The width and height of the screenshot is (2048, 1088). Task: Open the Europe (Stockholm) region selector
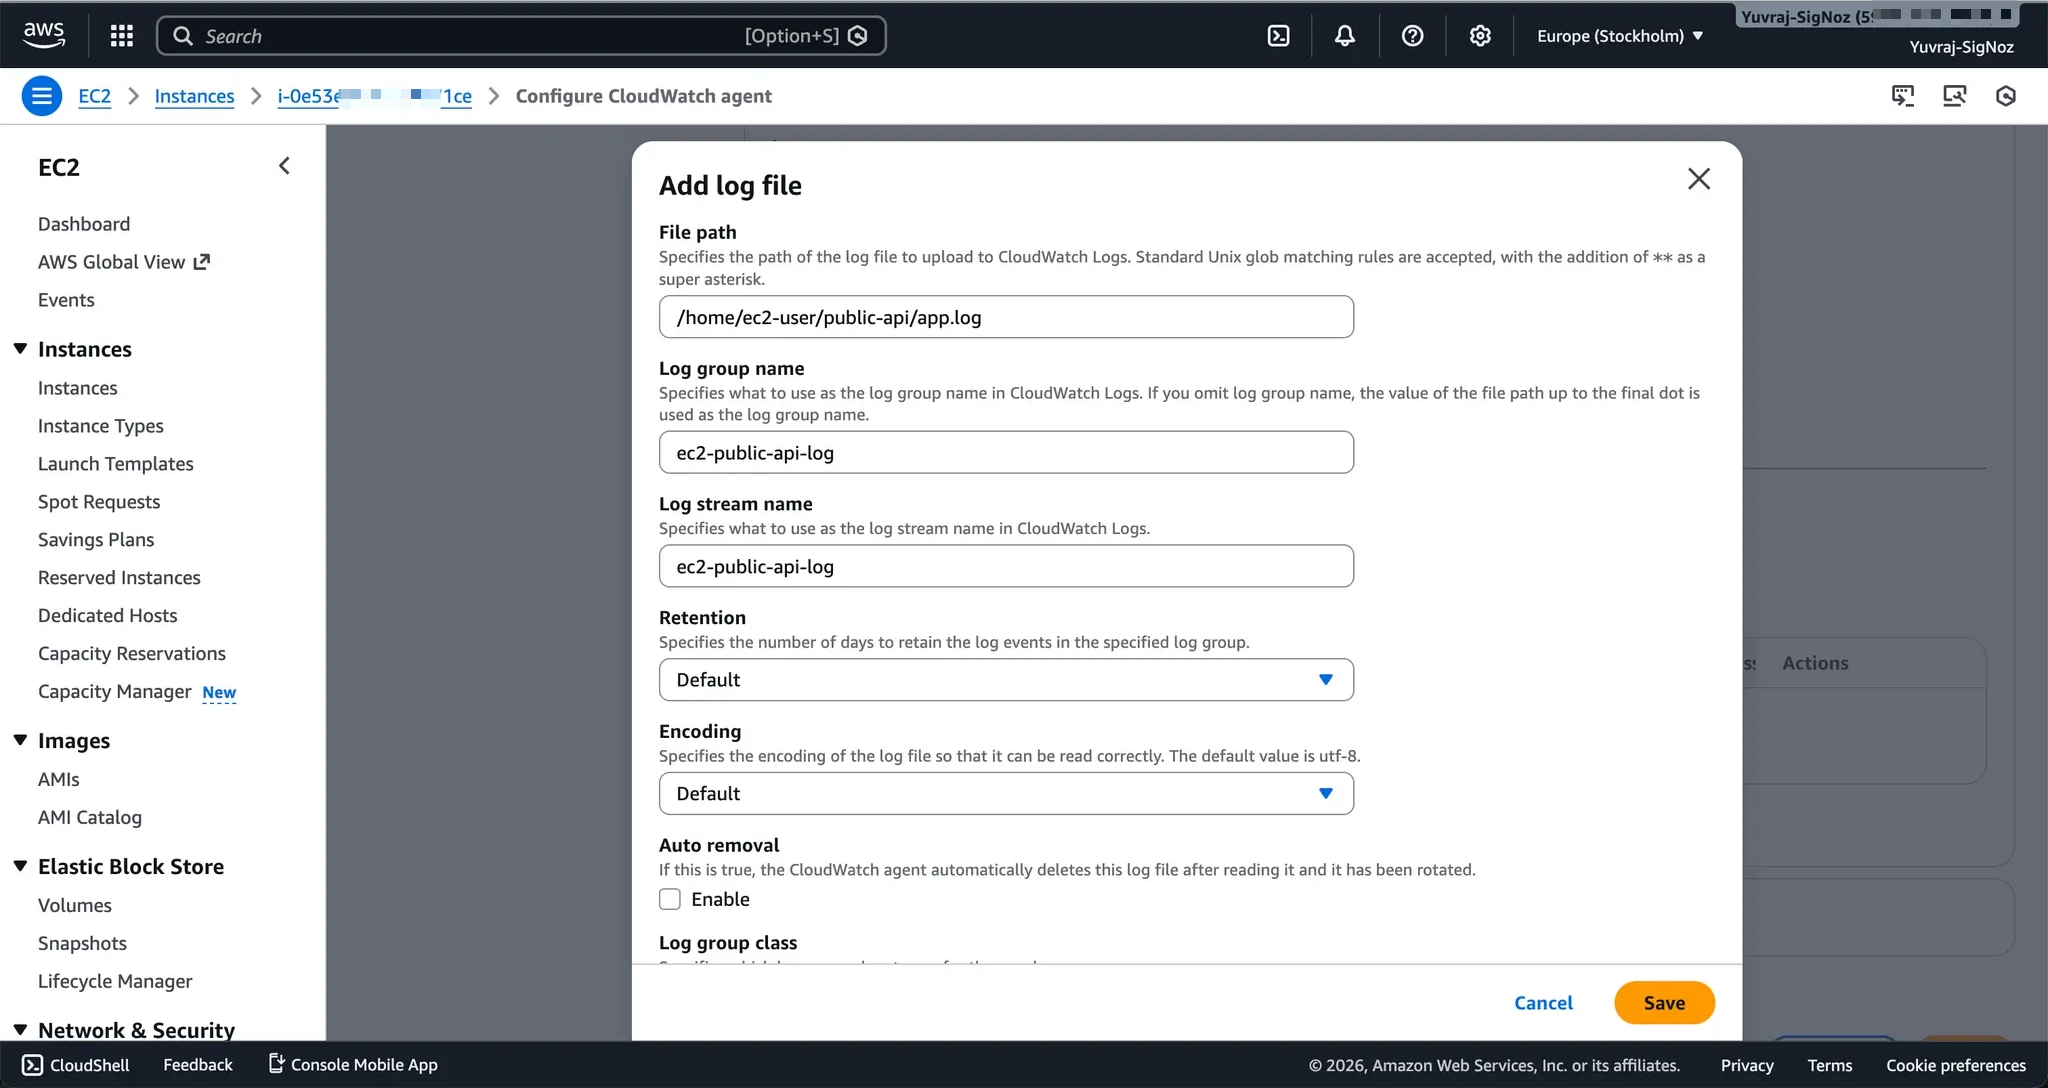[1619, 36]
